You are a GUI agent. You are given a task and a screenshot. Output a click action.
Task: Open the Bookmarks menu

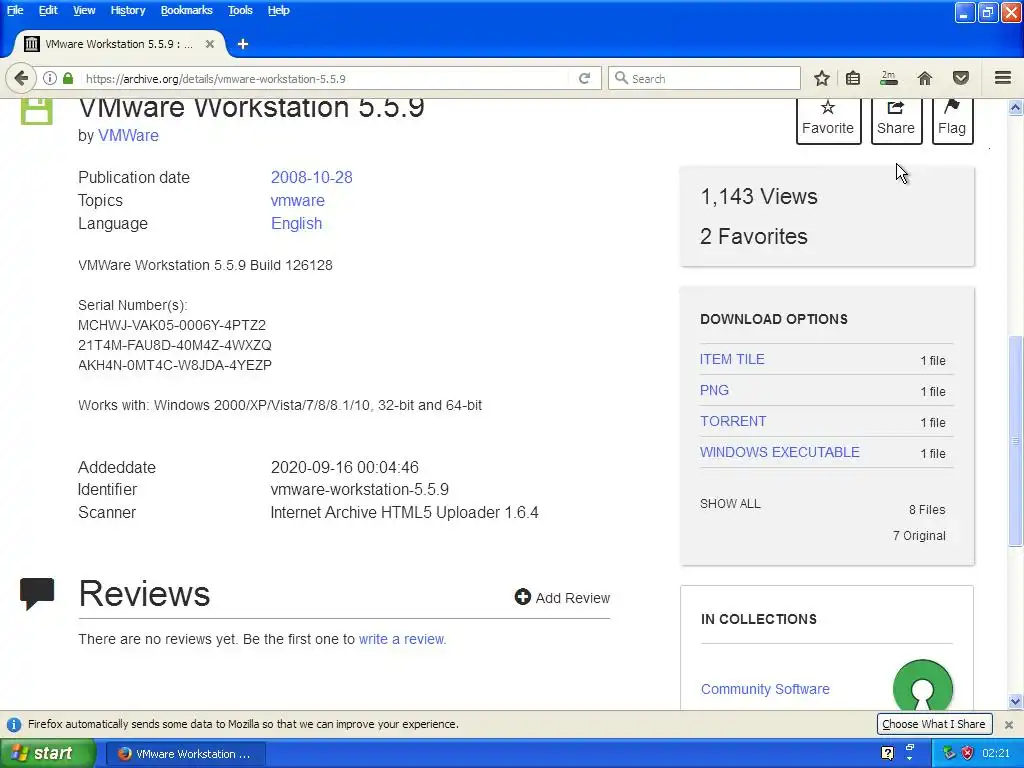click(x=186, y=10)
